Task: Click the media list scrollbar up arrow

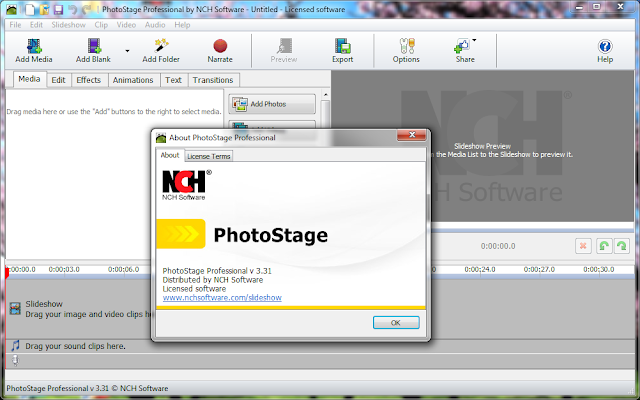Action: click(325, 95)
